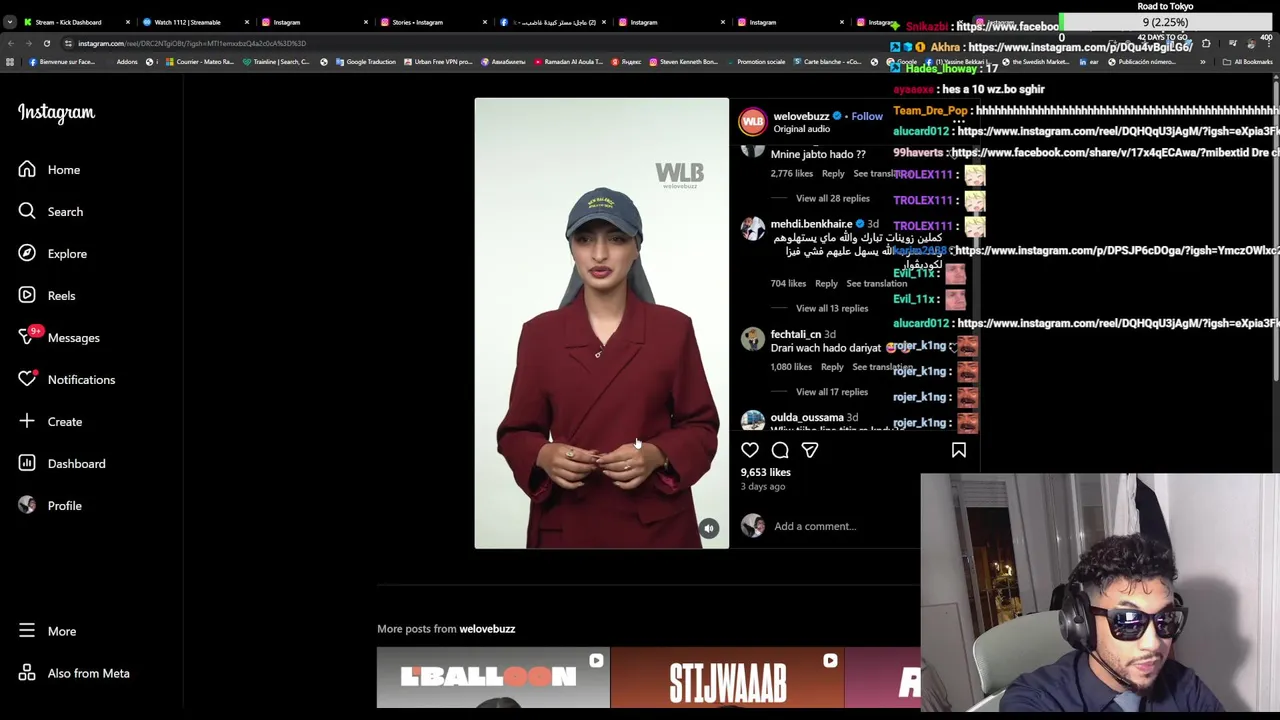Click the comment bubble icon under the reel
Screen dimensions: 1280x720
(780, 451)
